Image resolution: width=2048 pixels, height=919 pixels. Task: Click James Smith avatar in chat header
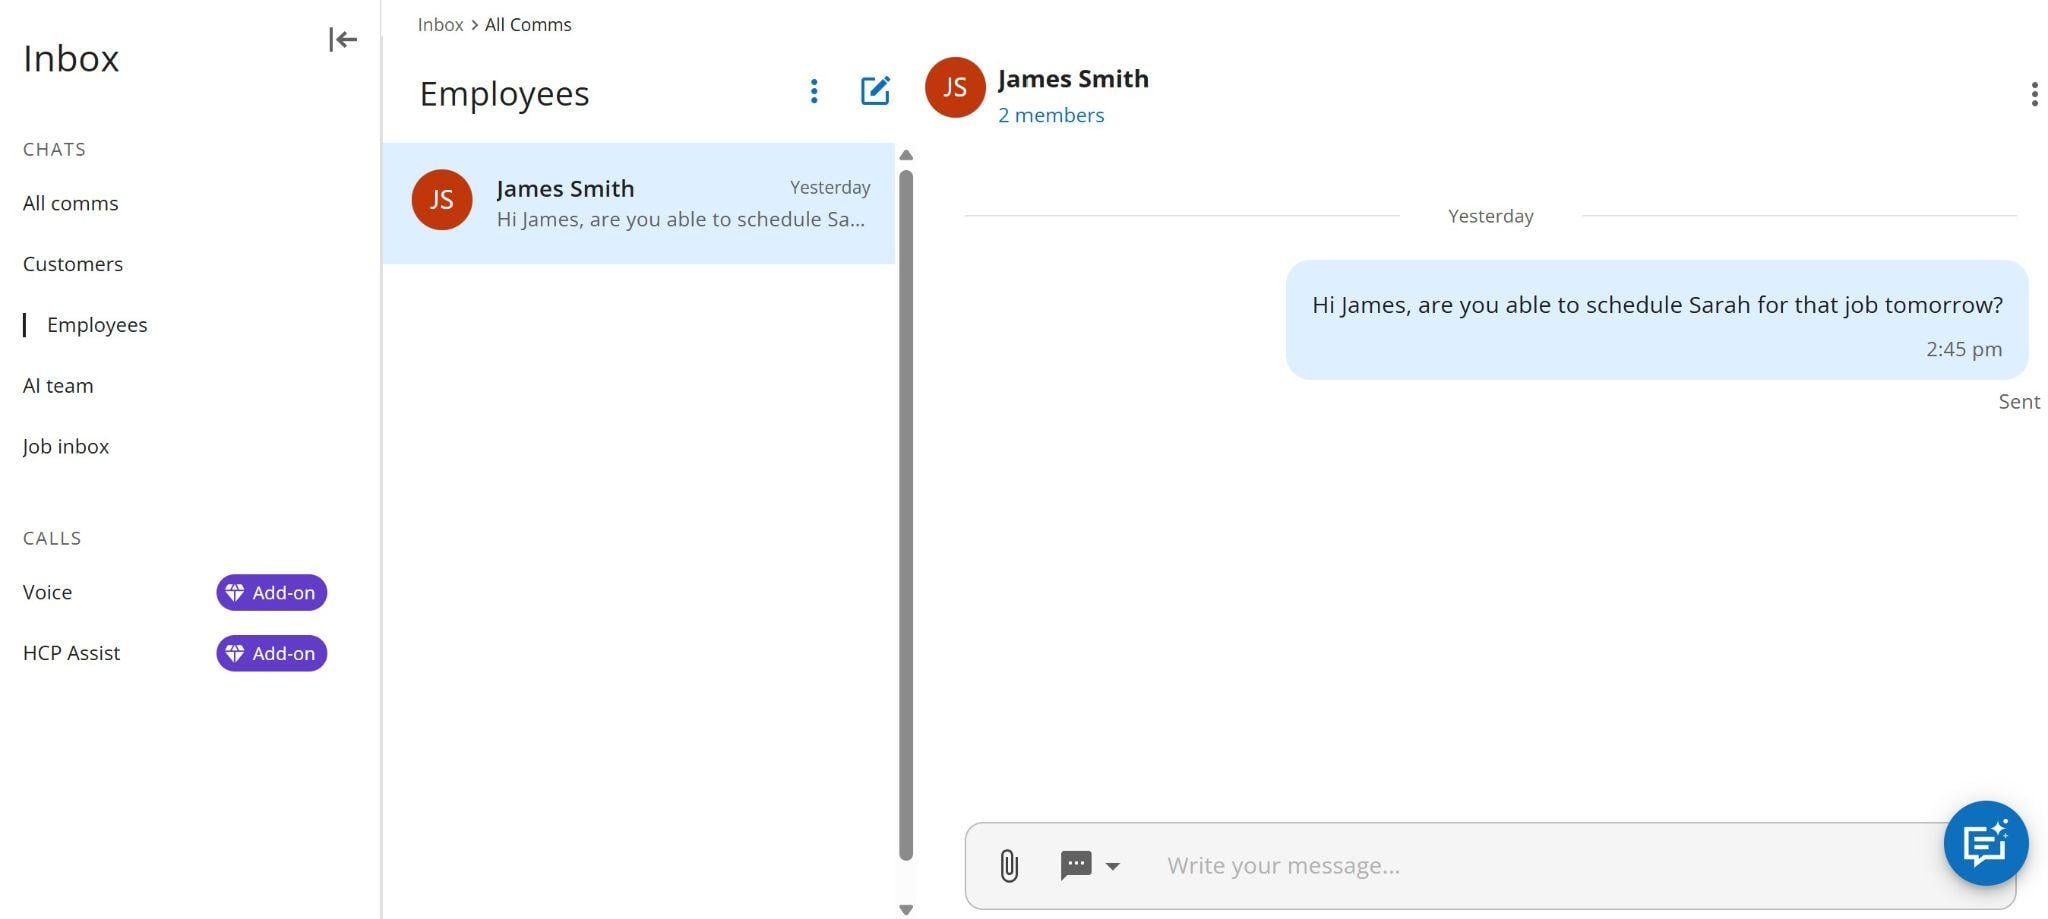pos(955,87)
